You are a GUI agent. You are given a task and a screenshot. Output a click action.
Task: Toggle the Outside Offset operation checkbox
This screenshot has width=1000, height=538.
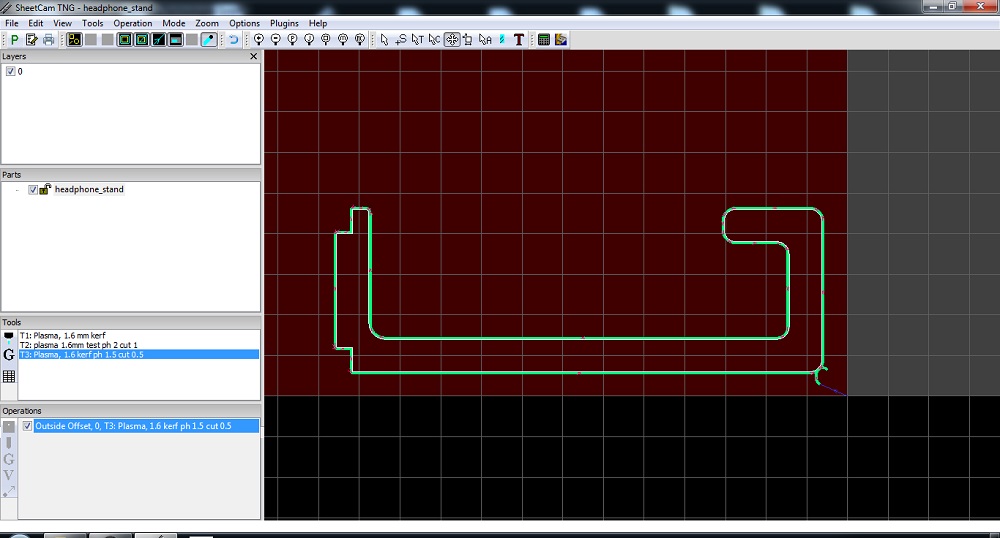point(27,426)
